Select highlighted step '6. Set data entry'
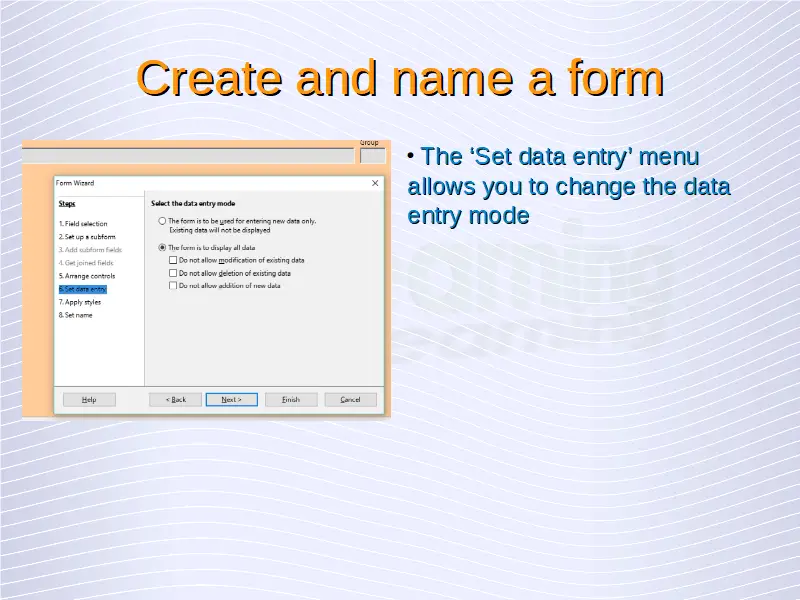 (x=83, y=289)
